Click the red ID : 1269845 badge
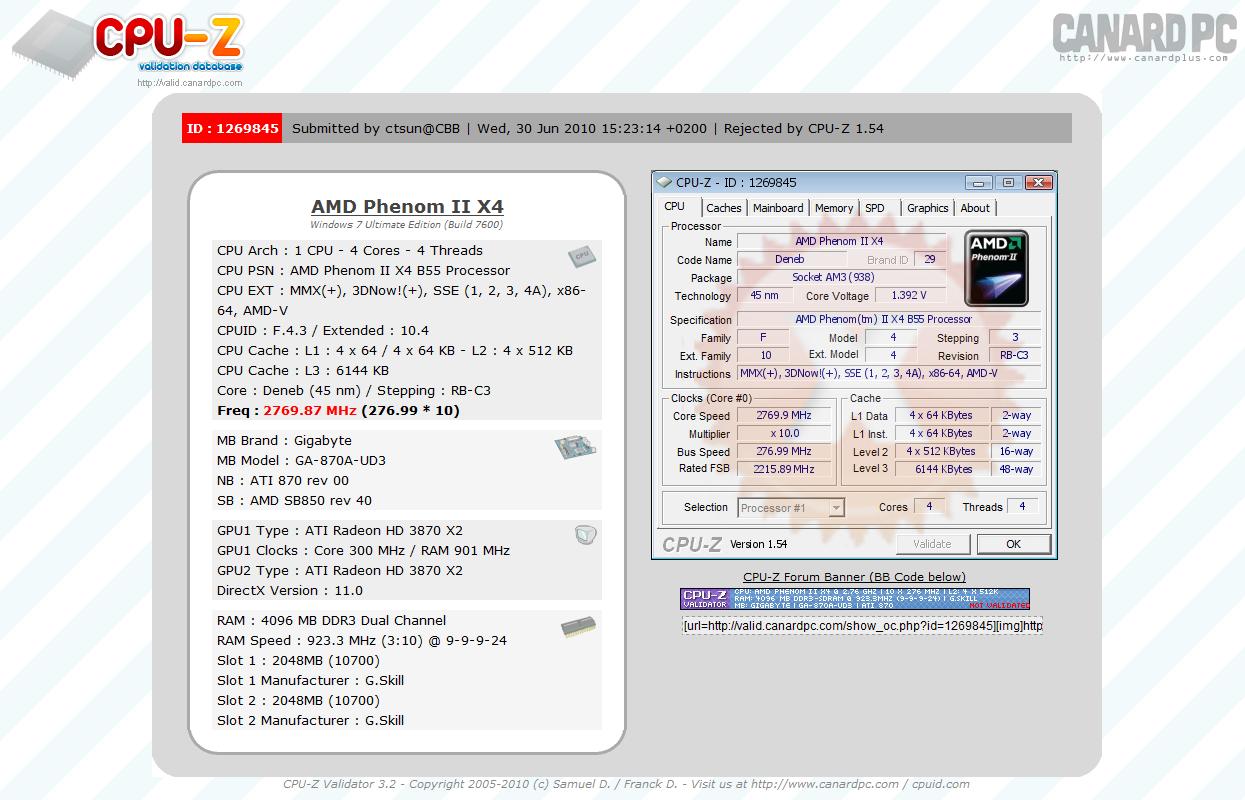Screen dimensions: 1245x800 click(232, 128)
